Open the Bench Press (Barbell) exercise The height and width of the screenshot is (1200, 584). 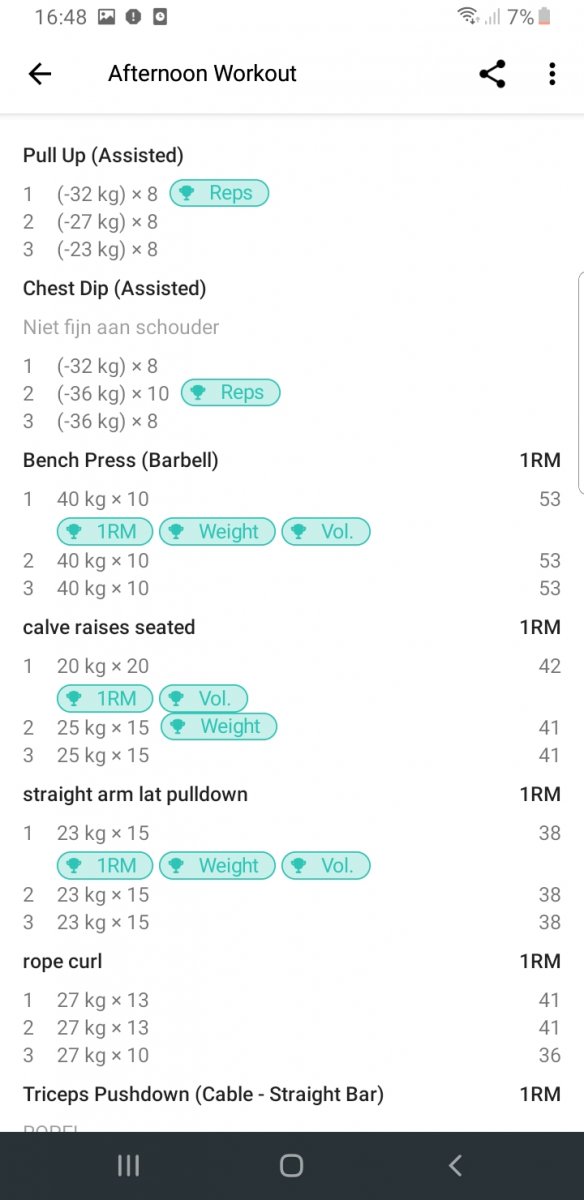tap(120, 460)
